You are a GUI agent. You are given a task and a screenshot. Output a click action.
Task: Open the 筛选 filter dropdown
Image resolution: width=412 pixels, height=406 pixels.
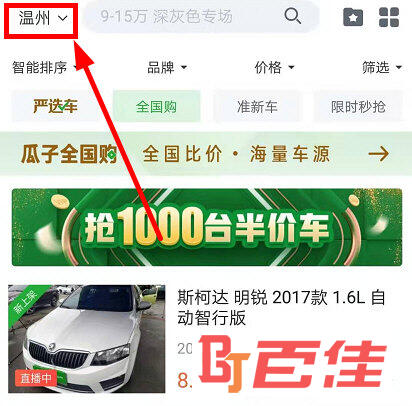click(x=382, y=67)
